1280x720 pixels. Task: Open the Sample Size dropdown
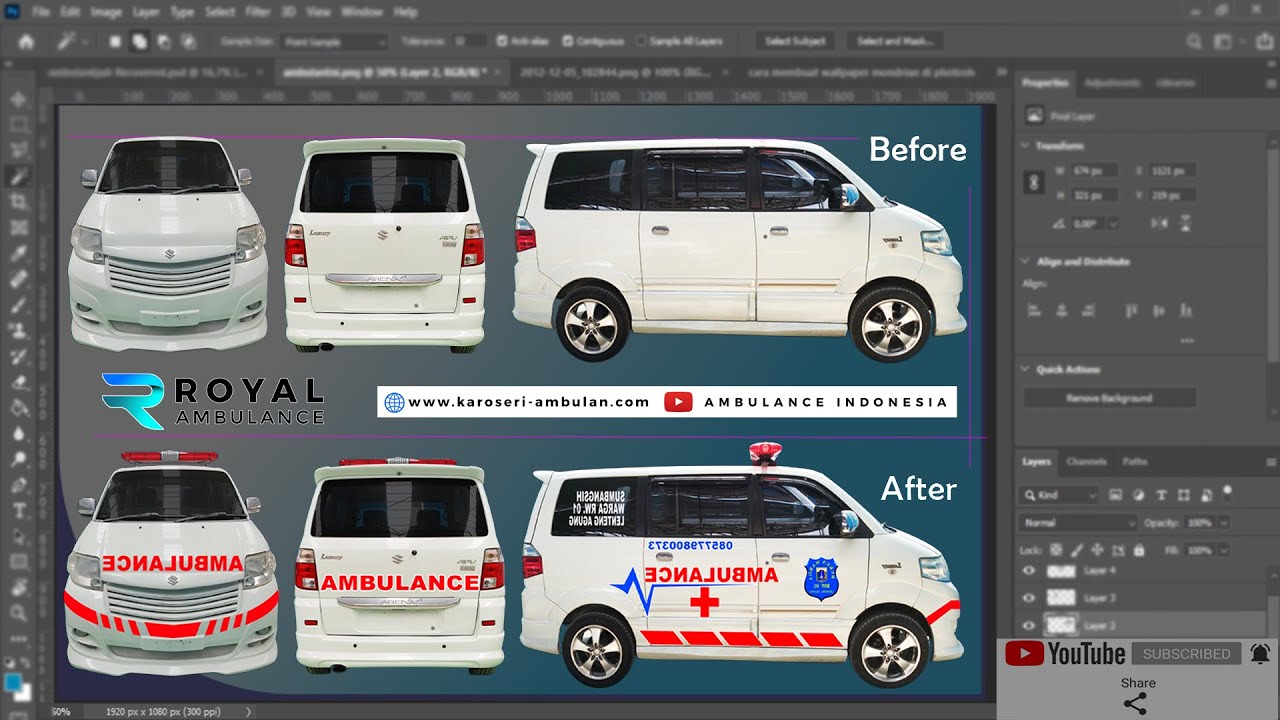[333, 42]
